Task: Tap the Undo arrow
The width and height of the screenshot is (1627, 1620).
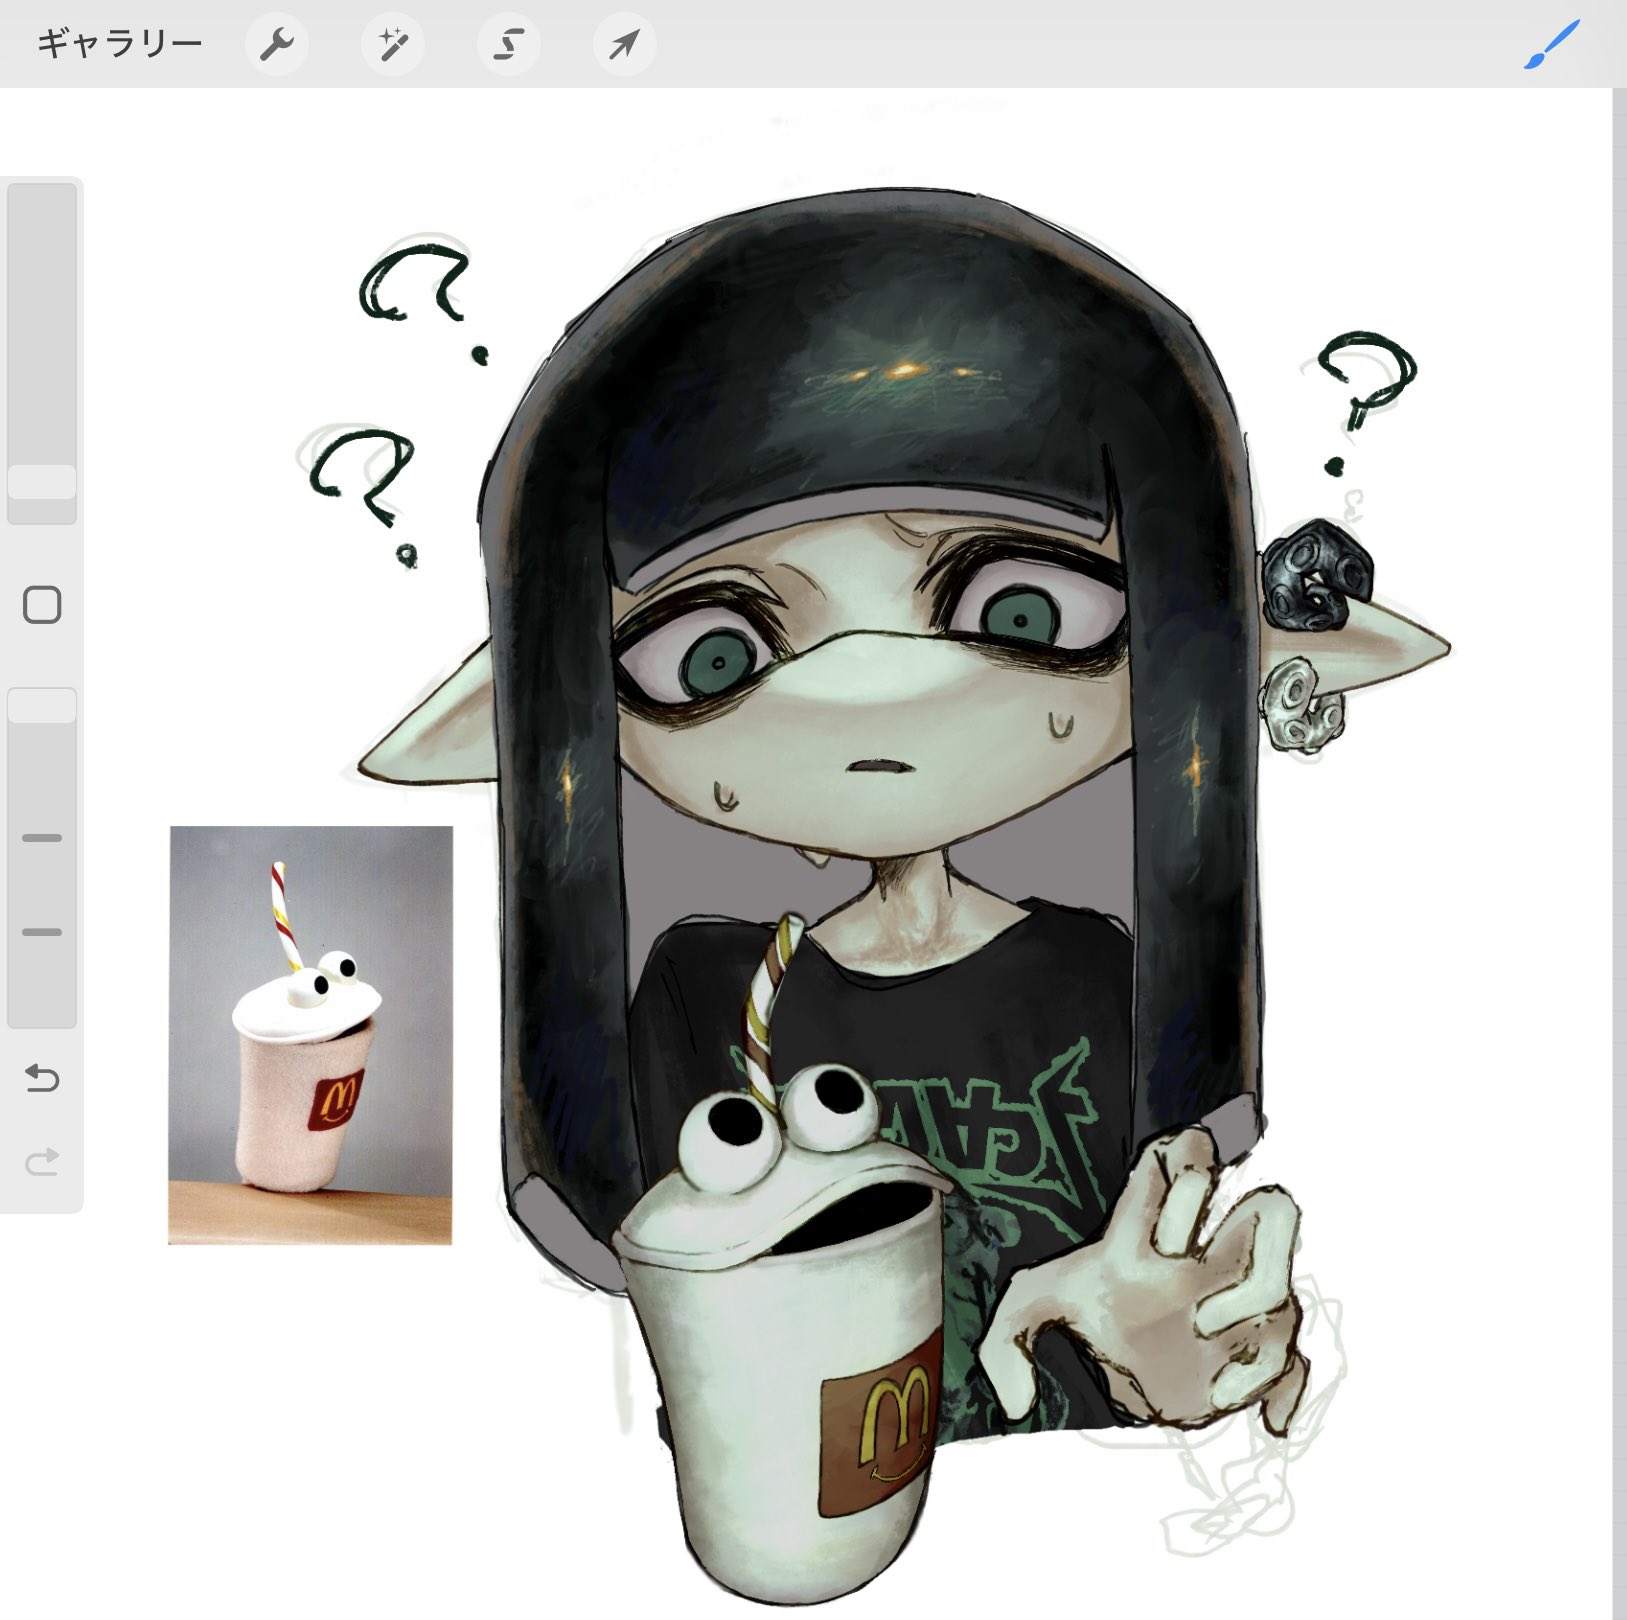Action: tap(42, 1078)
